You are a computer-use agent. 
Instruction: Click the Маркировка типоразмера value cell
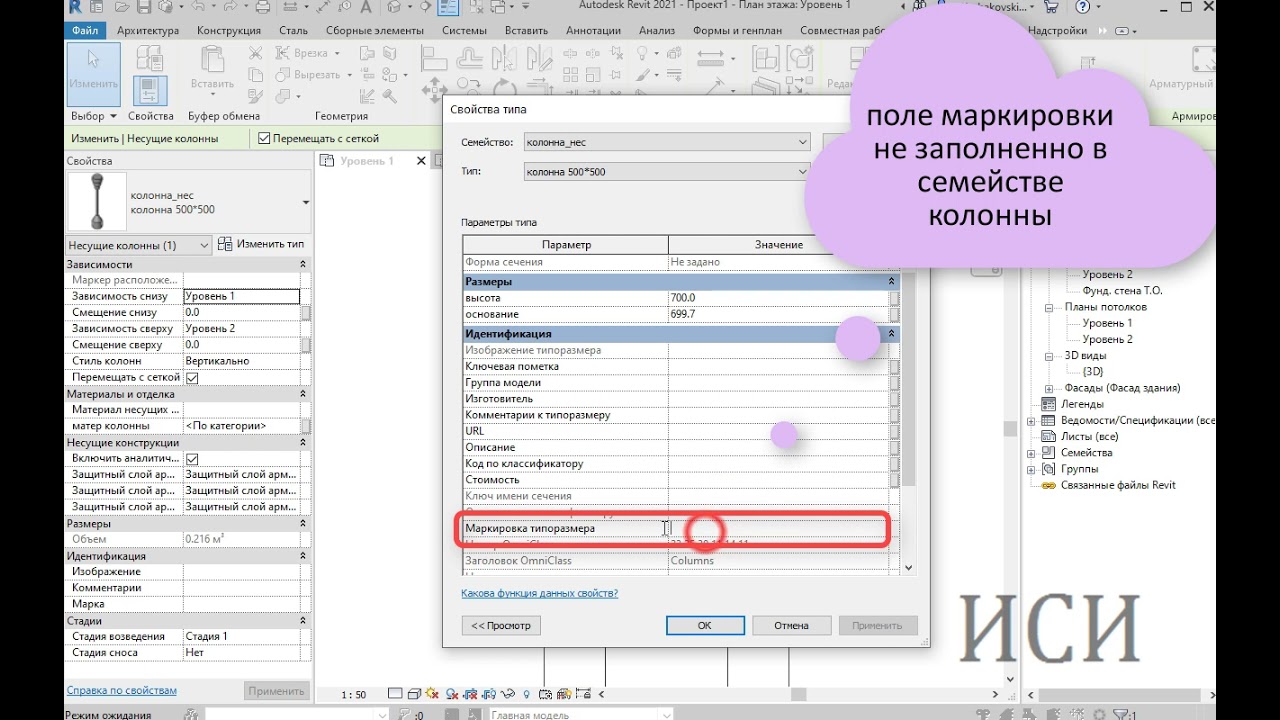pos(779,528)
